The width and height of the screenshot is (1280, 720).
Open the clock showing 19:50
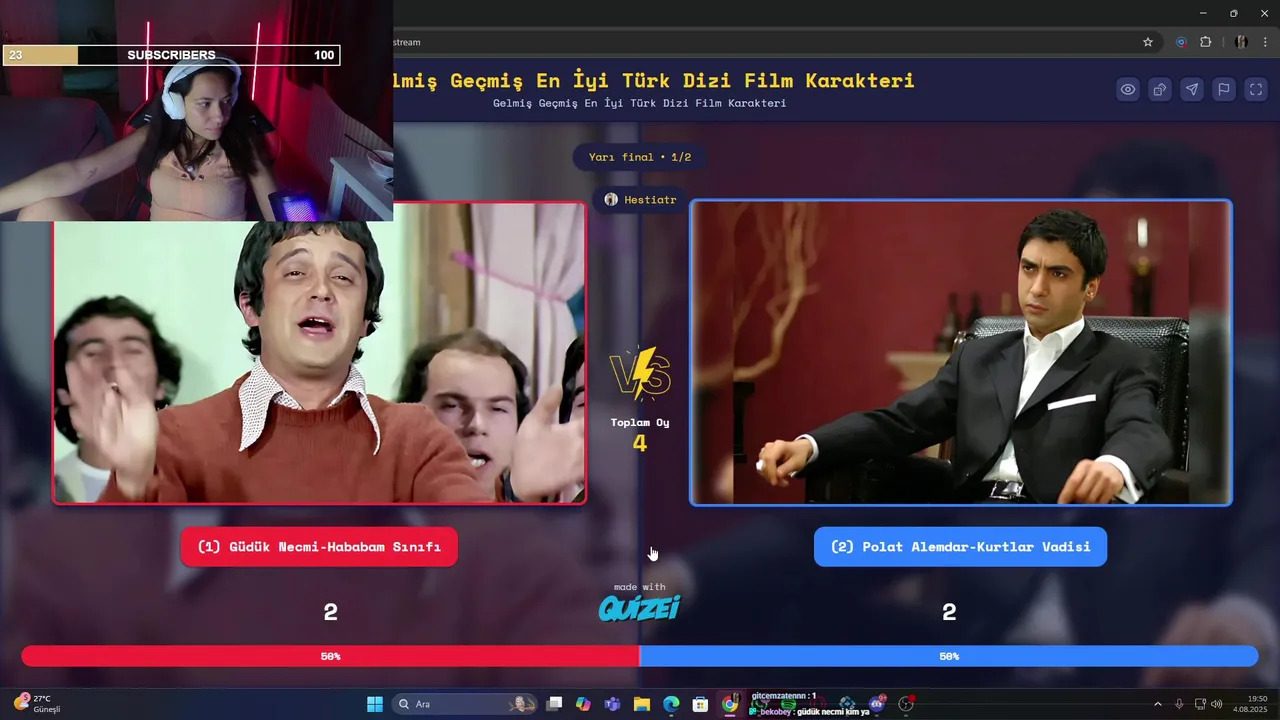tap(1250, 704)
